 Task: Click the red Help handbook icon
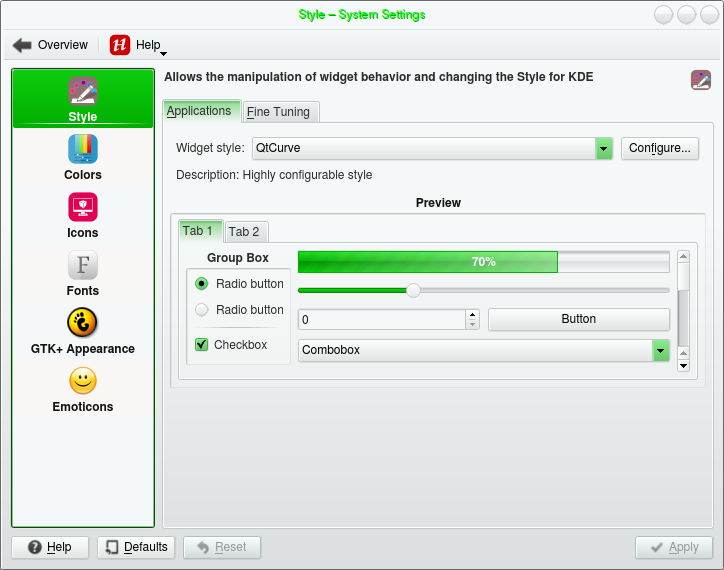click(120, 45)
